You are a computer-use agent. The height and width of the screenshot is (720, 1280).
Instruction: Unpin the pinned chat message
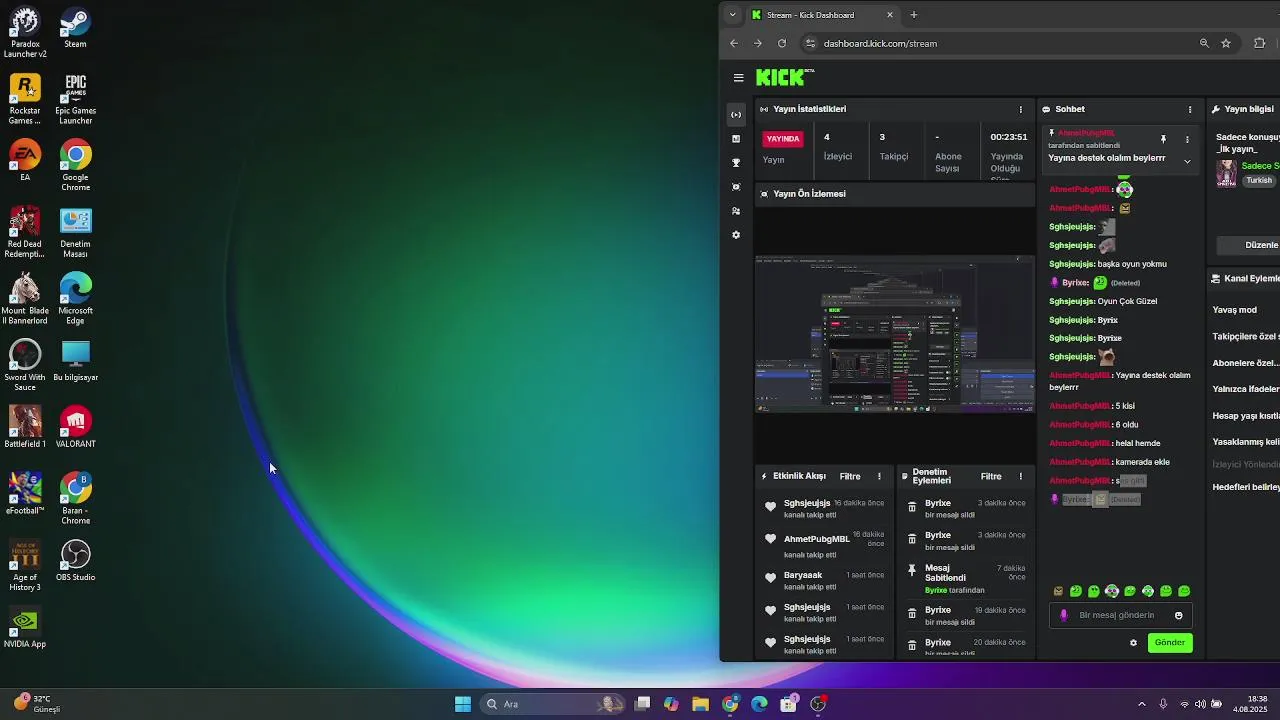click(1163, 139)
